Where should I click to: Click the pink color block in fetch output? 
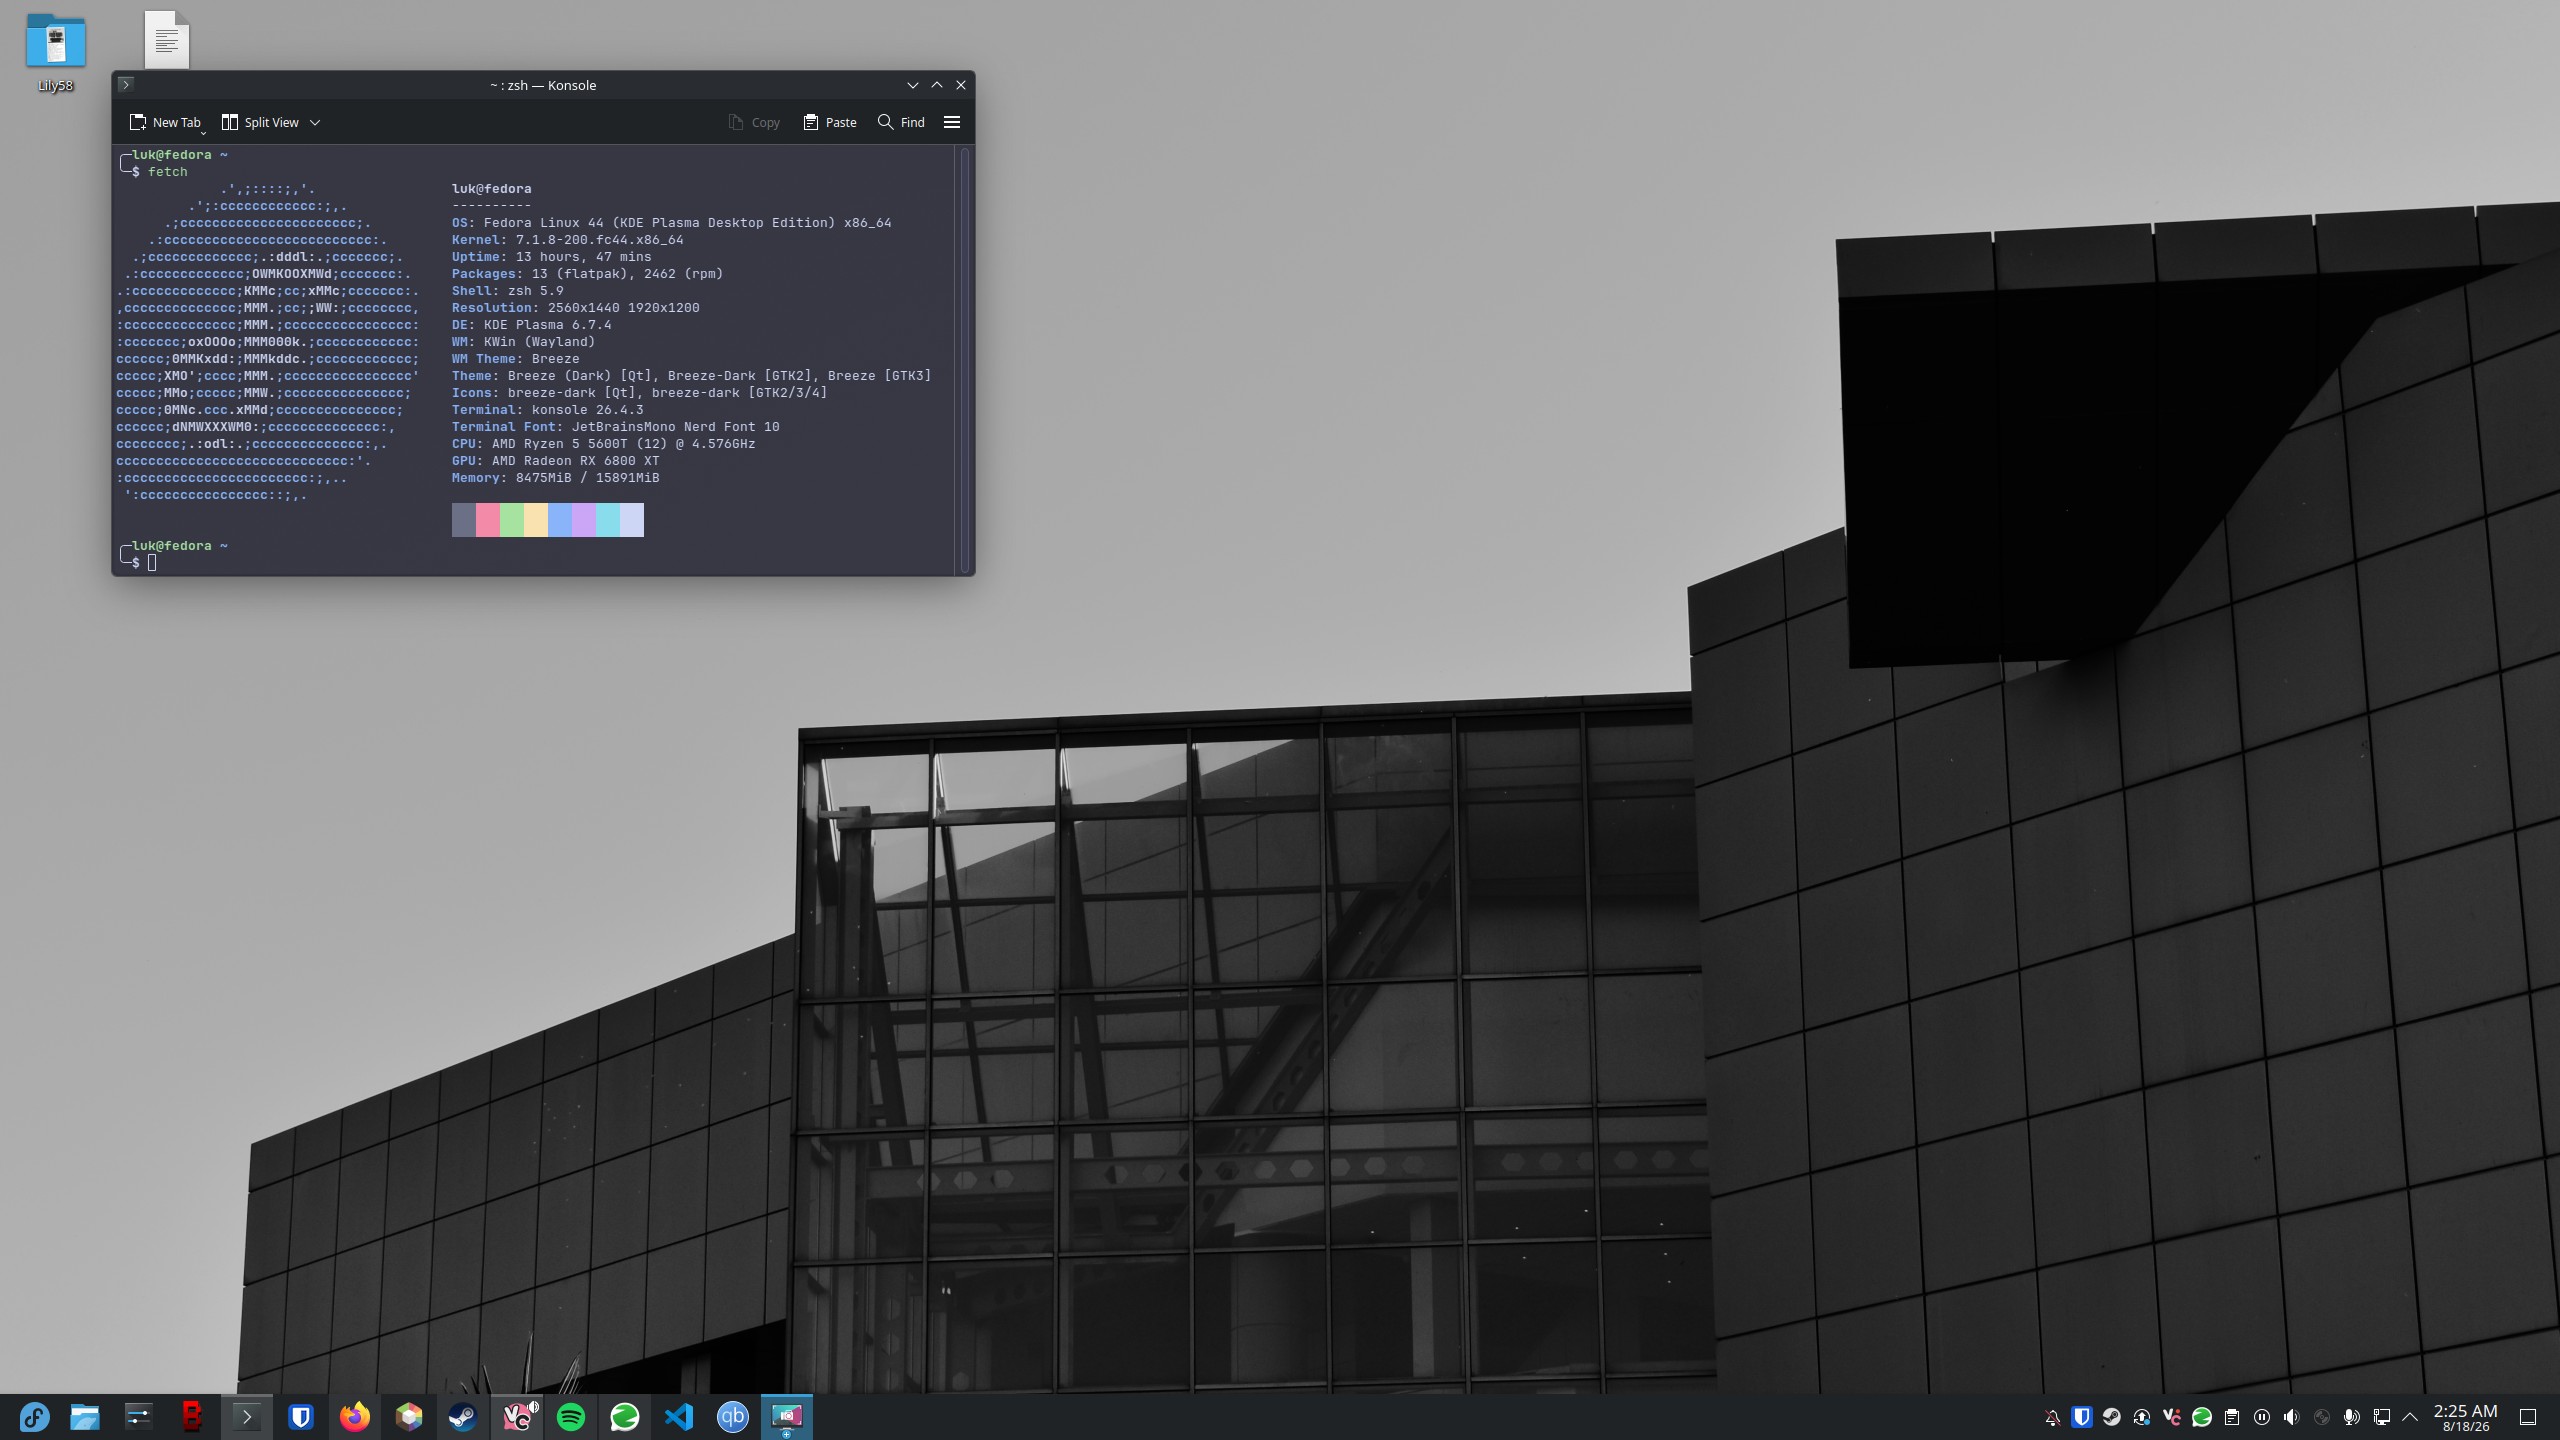point(488,520)
